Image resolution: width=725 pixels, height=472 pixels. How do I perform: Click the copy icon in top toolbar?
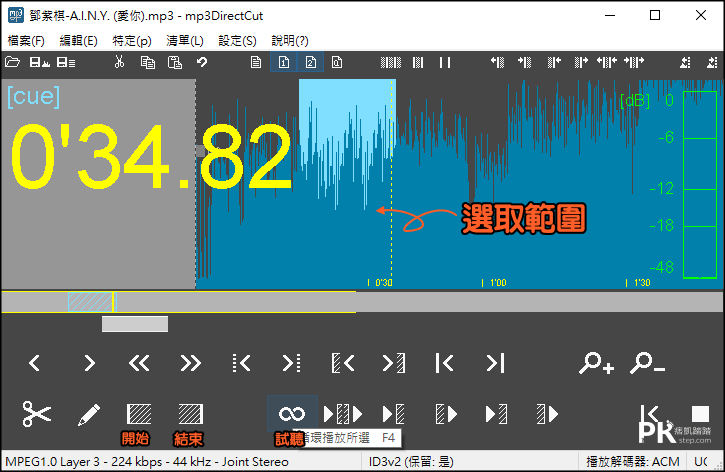[147, 62]
